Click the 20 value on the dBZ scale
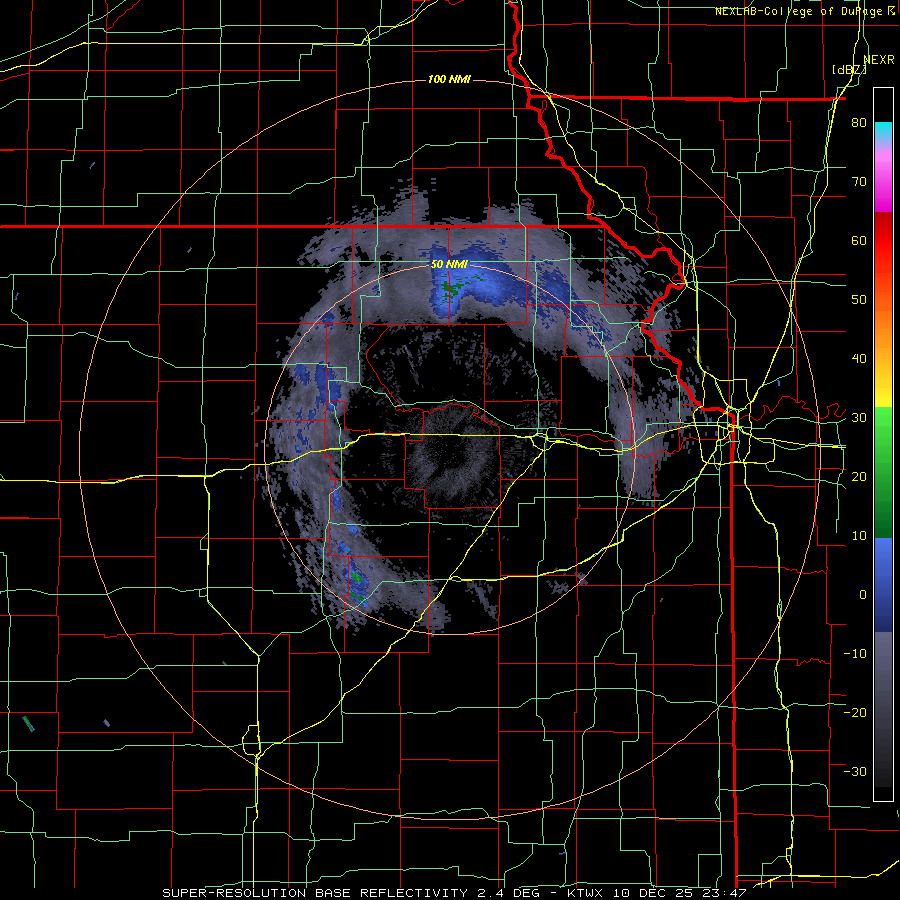Screen dimensions: 900x900 point(859,477)
